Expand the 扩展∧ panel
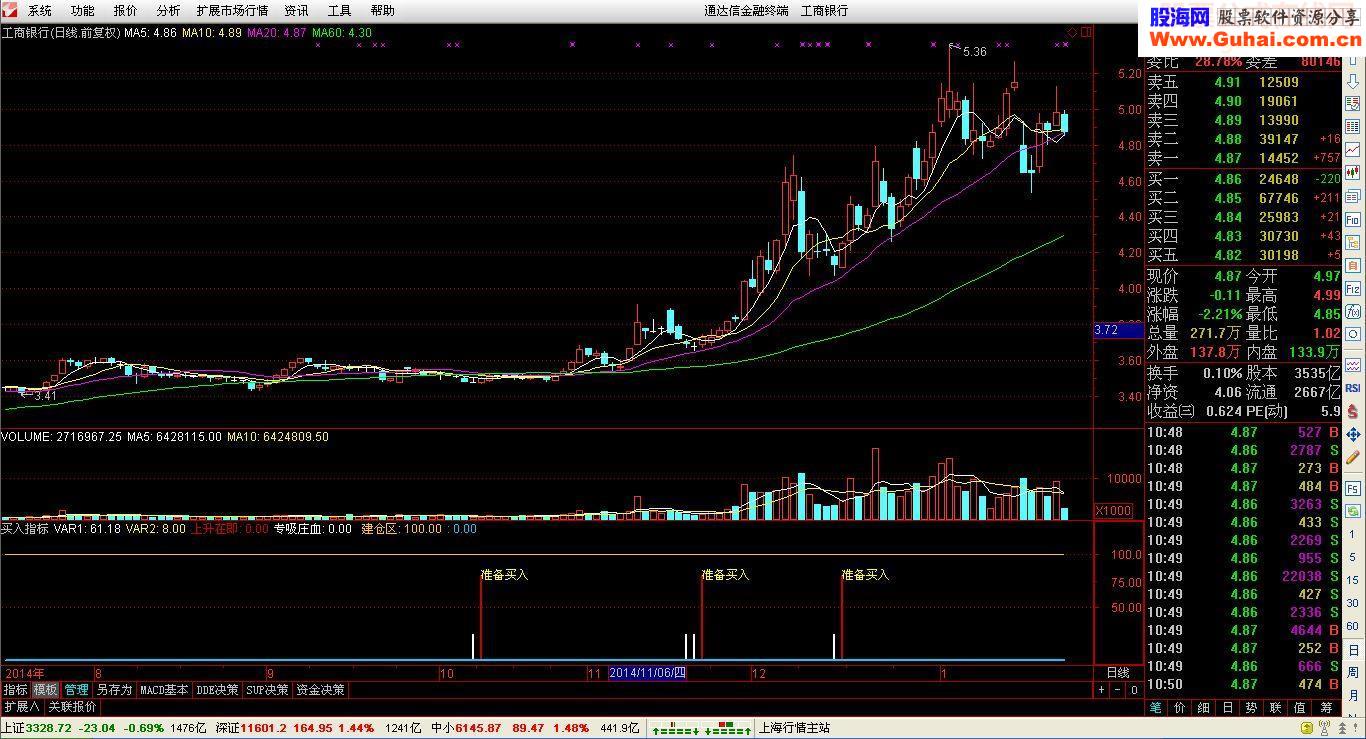1366x739 pixels. pos(21,706)
